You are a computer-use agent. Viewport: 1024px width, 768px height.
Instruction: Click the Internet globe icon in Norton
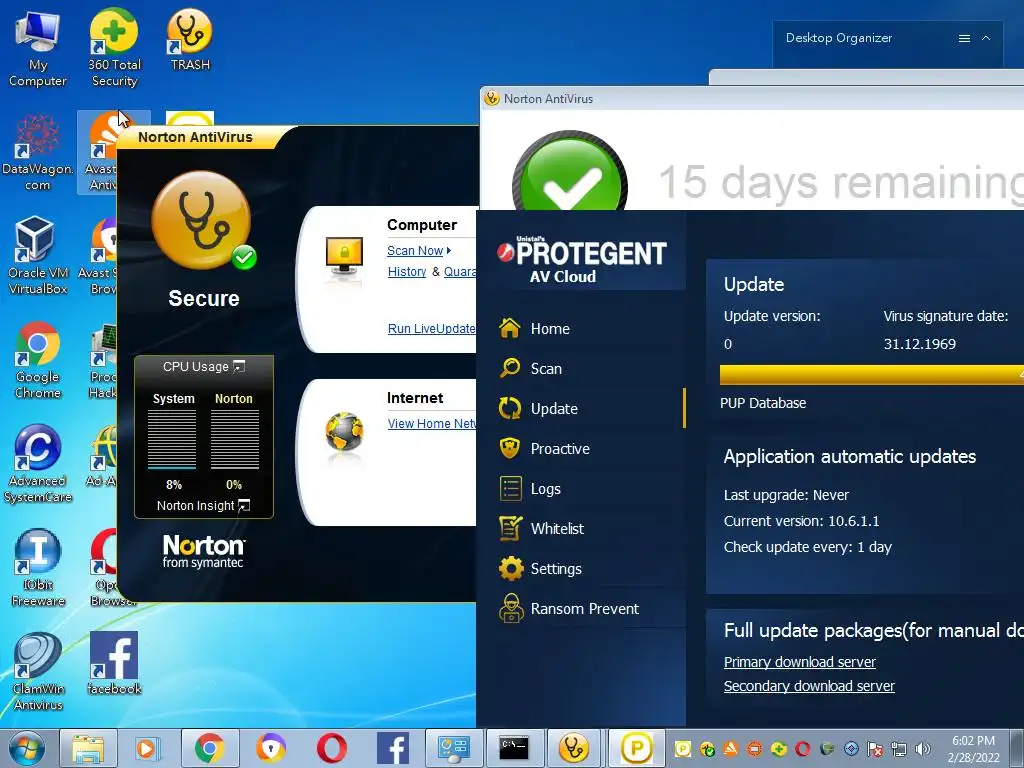344,432
